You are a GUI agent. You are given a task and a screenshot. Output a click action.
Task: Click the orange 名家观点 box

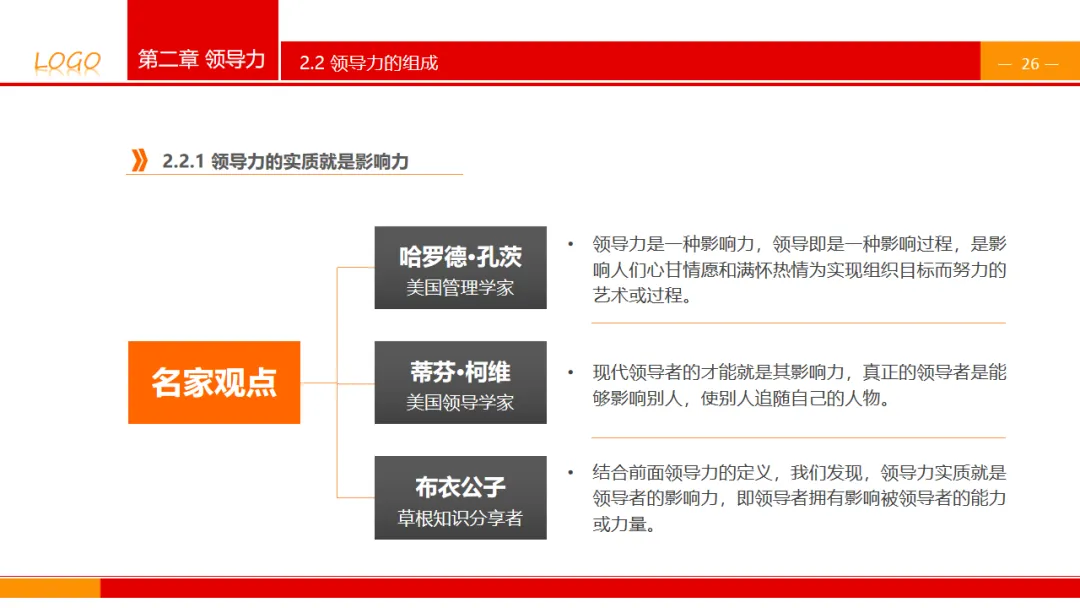[214, 382]
